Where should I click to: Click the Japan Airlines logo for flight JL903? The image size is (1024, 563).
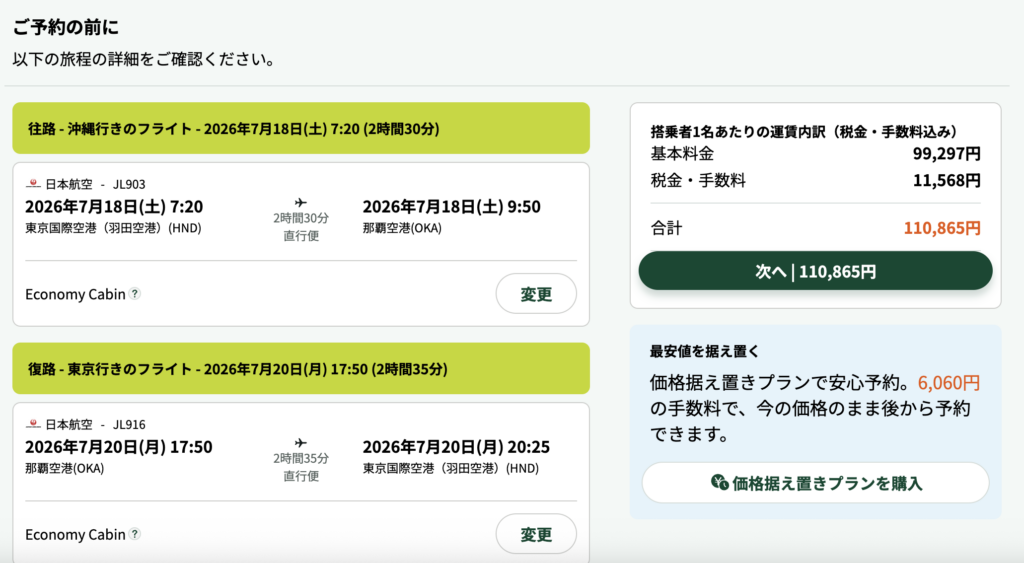click(x=34, y=184)
